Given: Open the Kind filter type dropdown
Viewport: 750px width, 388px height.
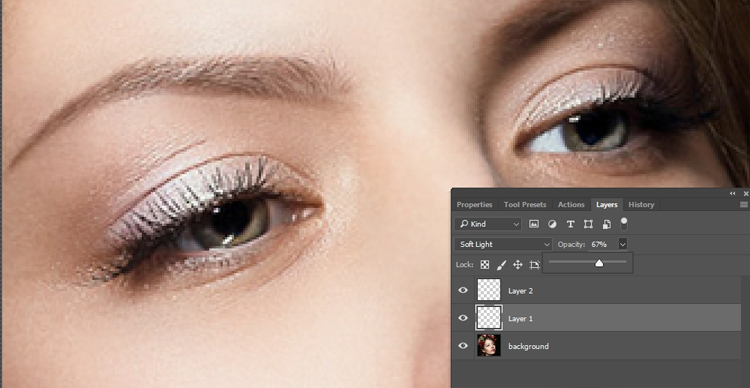Looking at the screenshot, I should (488, 224).
